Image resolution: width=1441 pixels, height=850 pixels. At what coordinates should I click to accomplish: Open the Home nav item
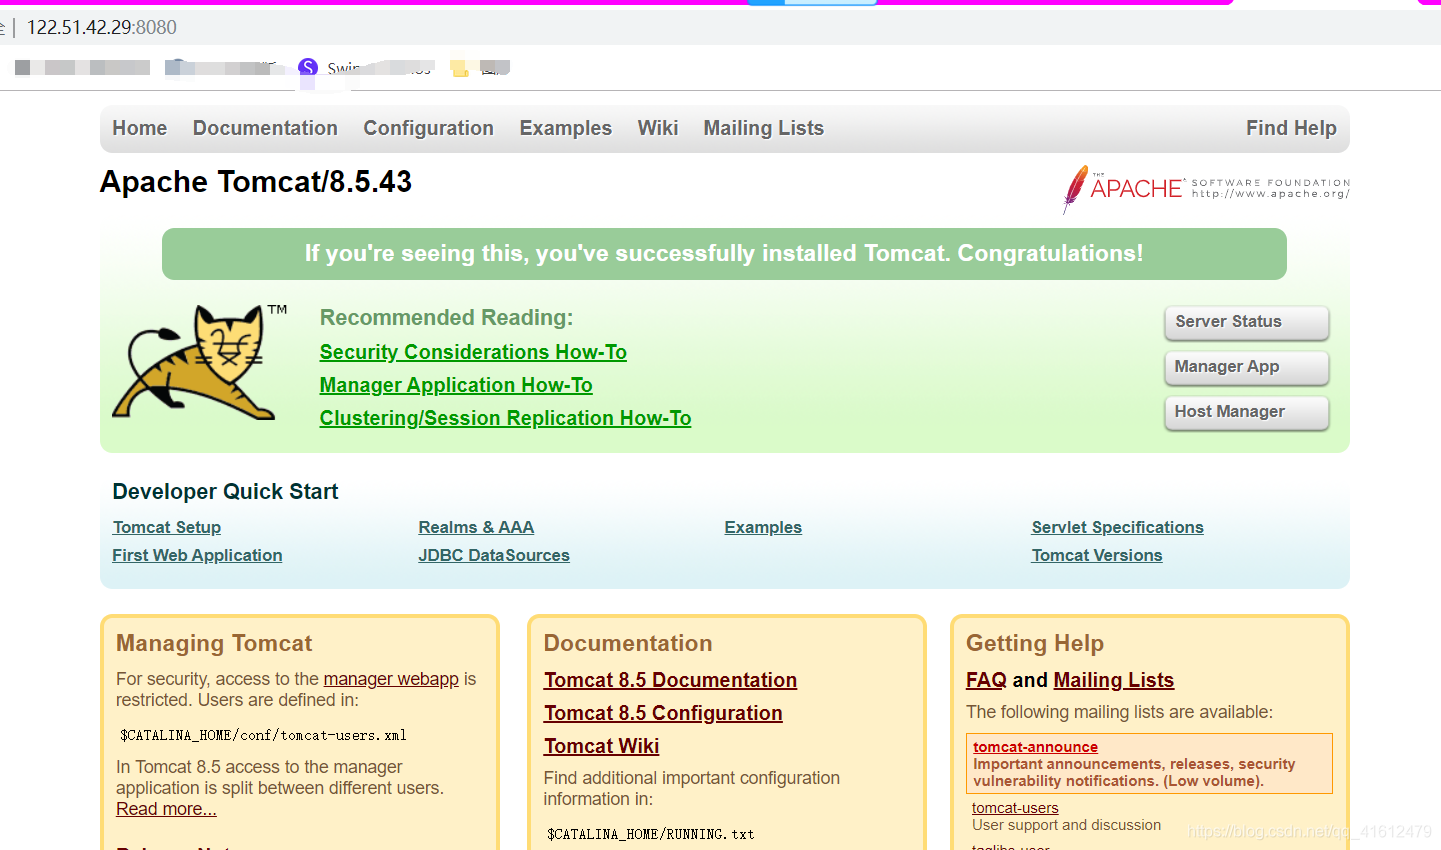[x=140, y=128]
